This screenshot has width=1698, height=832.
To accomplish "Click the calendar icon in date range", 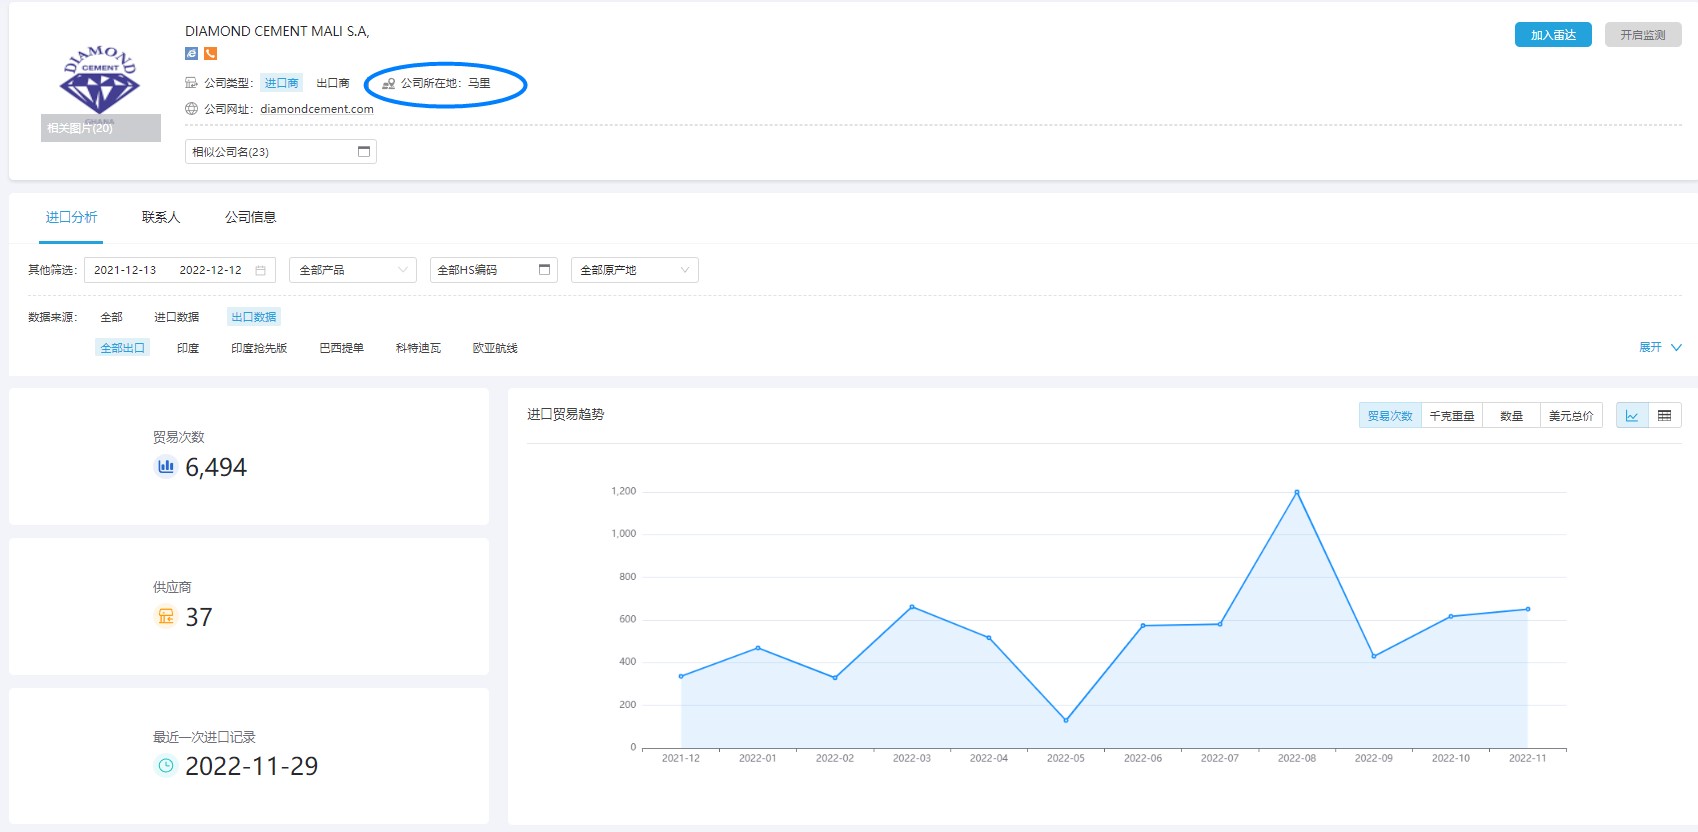I will point(261,270).
